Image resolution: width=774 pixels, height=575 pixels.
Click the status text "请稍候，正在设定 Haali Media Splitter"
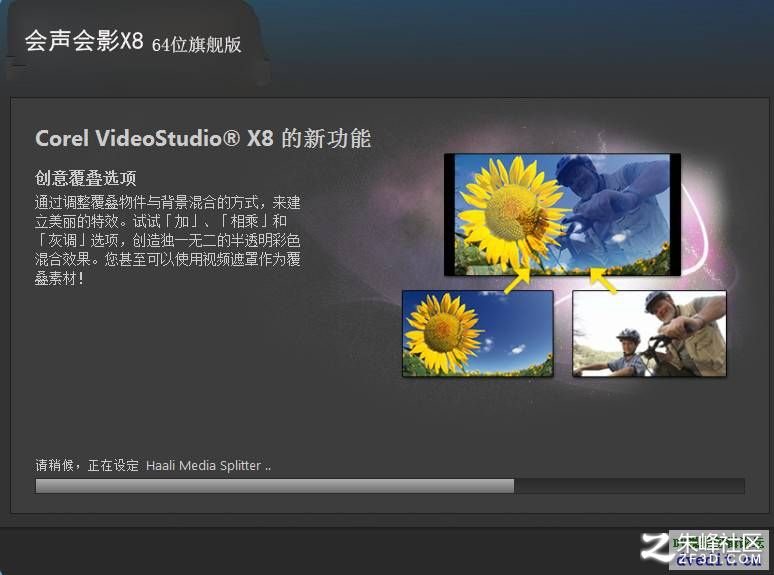pyautogui.click(x=153, y=465)
